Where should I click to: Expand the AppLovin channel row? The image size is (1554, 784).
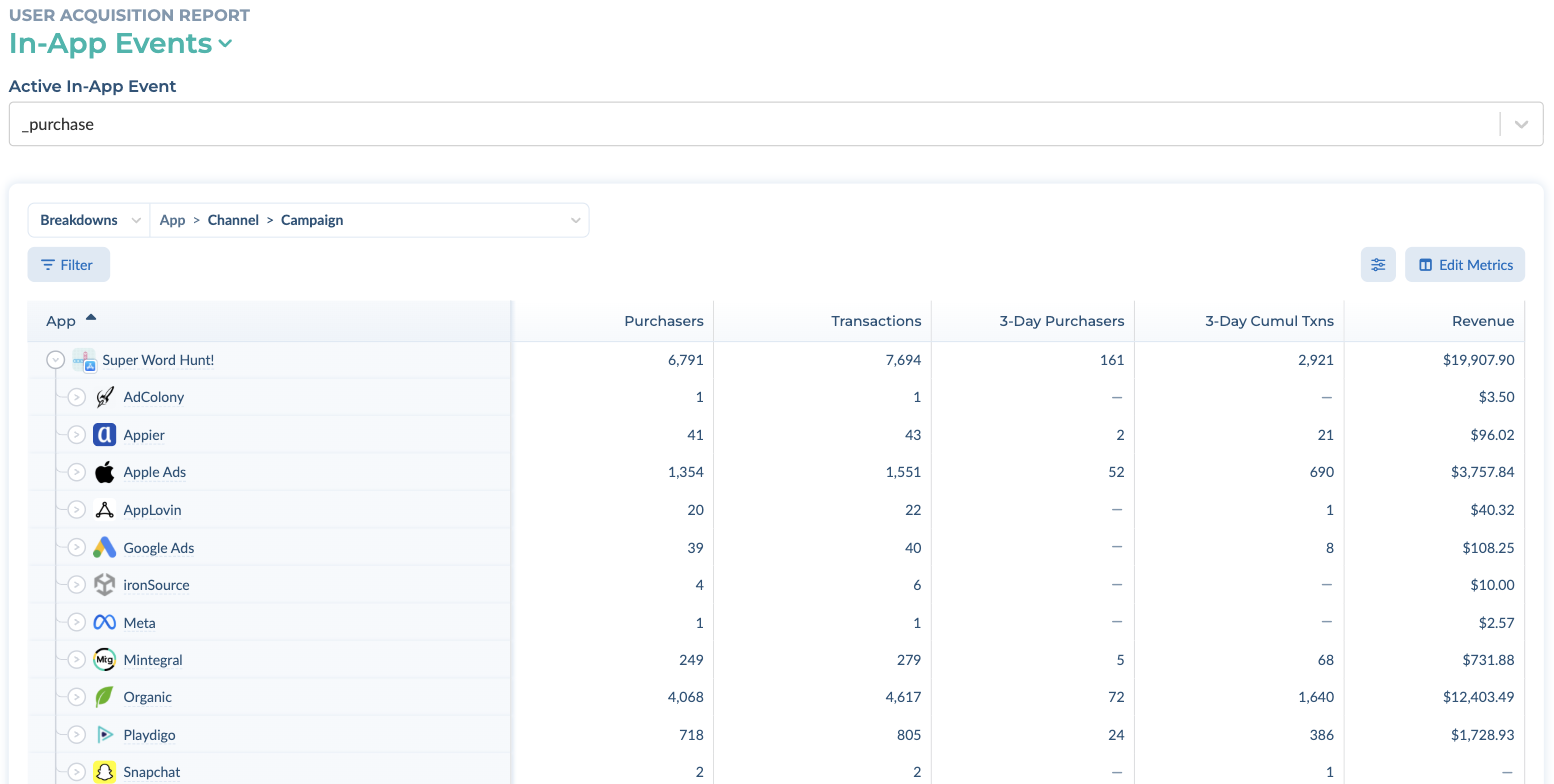point(77,510)
